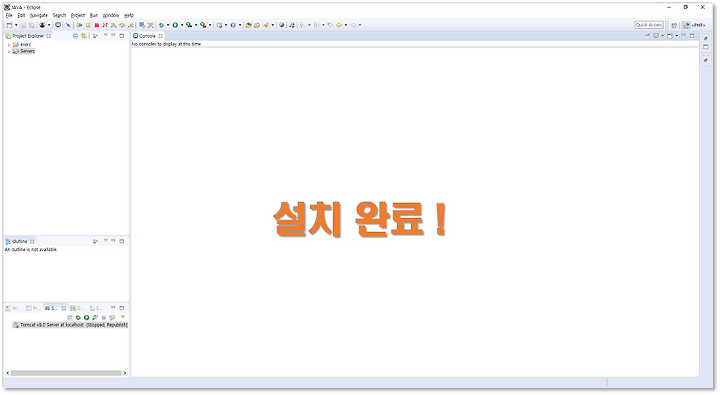720x395 pixels.
Task: Click the Publish to server icon
Action: tap(112, 318)
